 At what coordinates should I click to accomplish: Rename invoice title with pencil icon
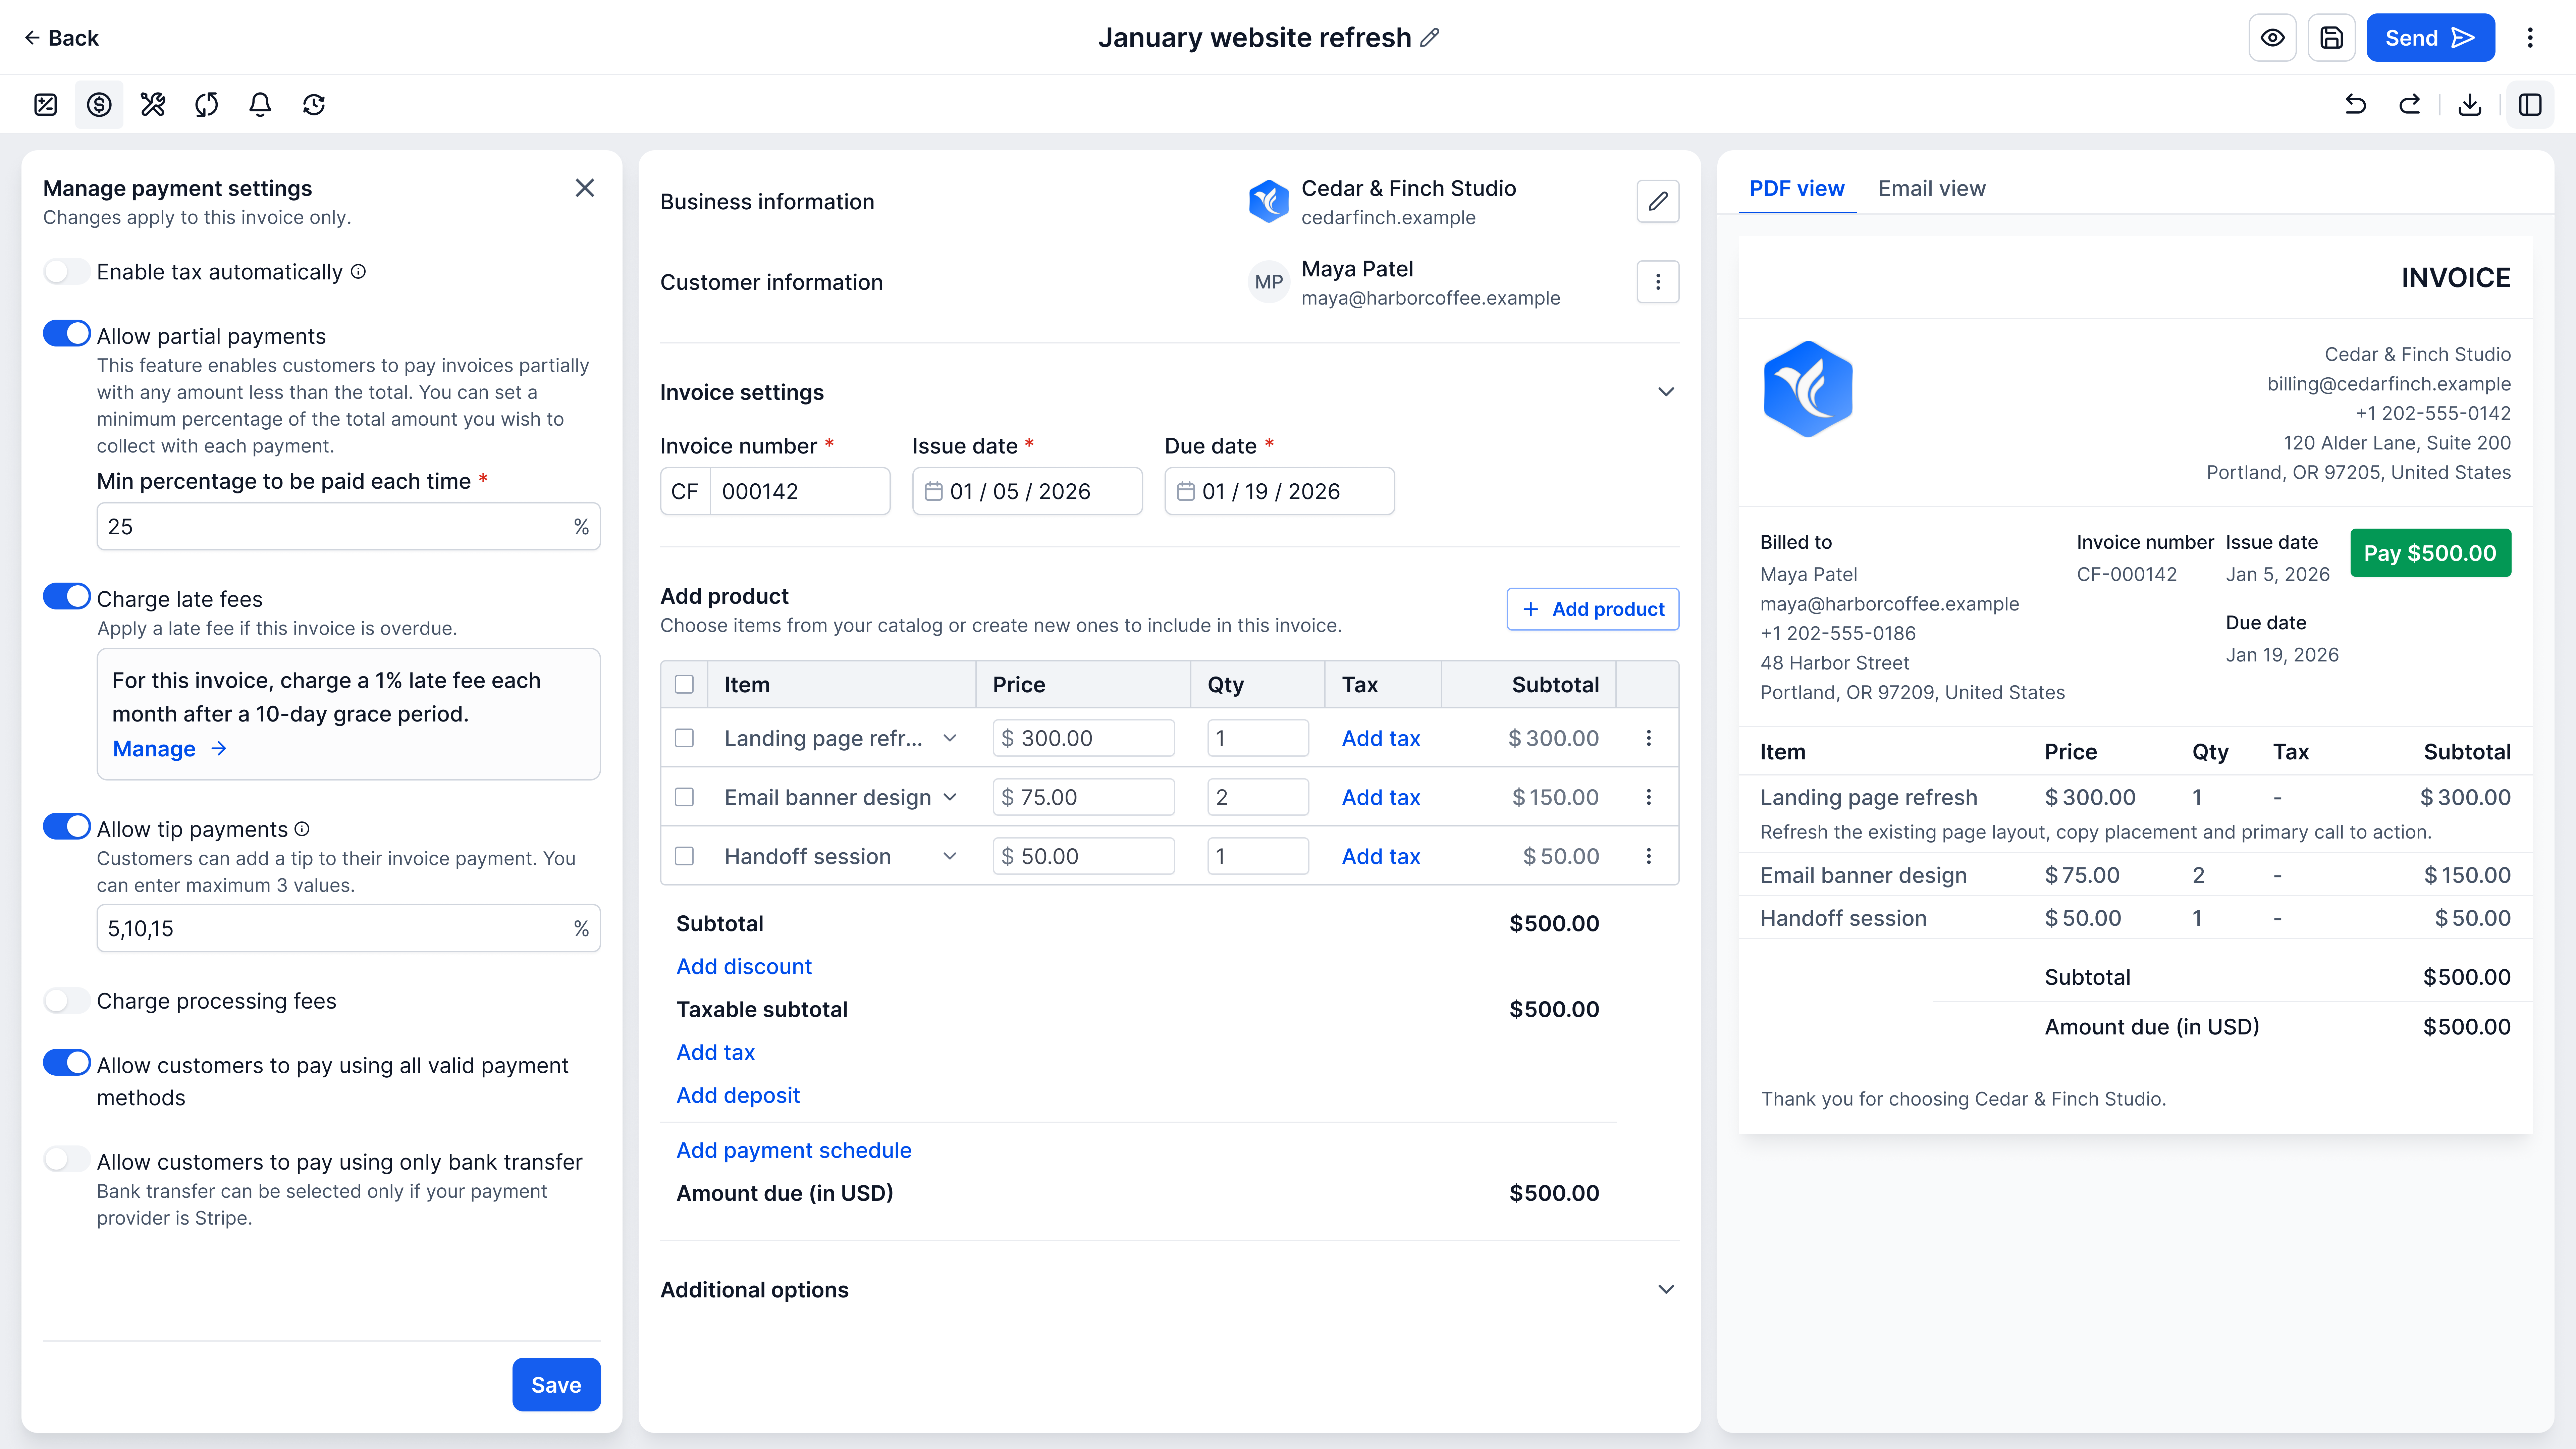click(x=1430, y=38)
